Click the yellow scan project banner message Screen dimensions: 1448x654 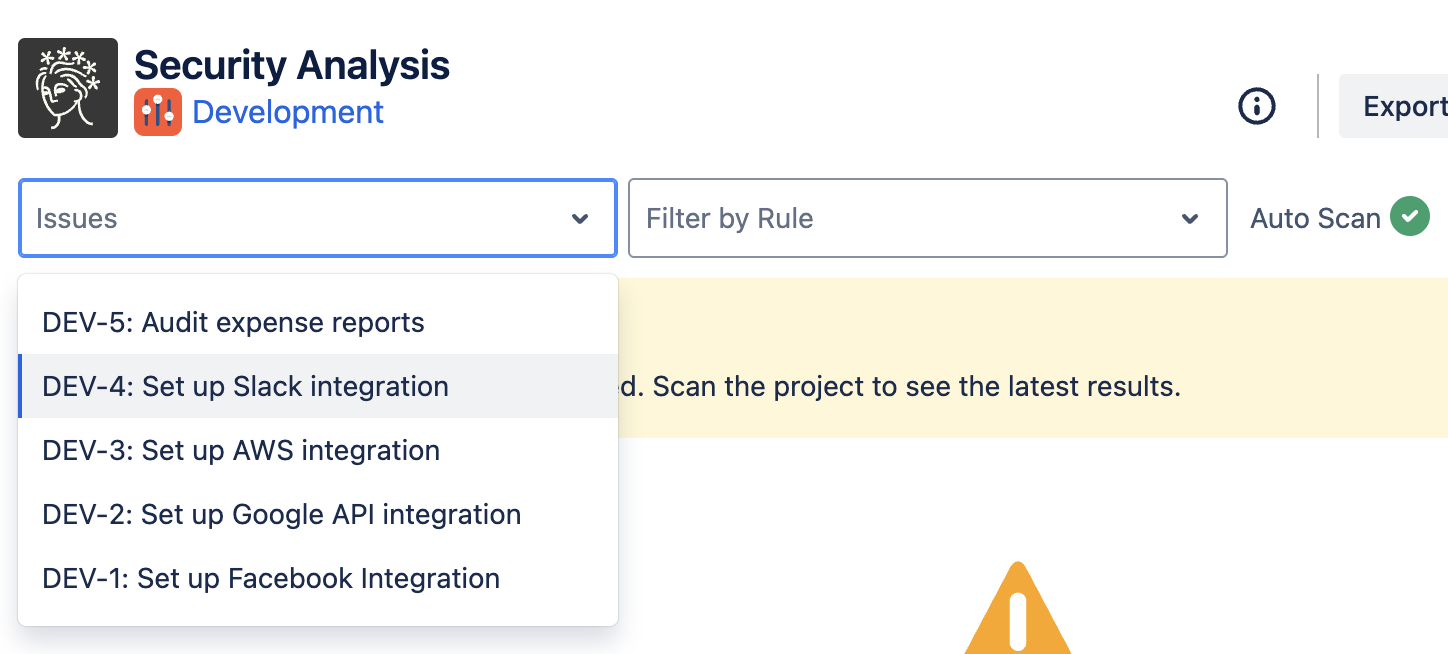tap(900, 386)
